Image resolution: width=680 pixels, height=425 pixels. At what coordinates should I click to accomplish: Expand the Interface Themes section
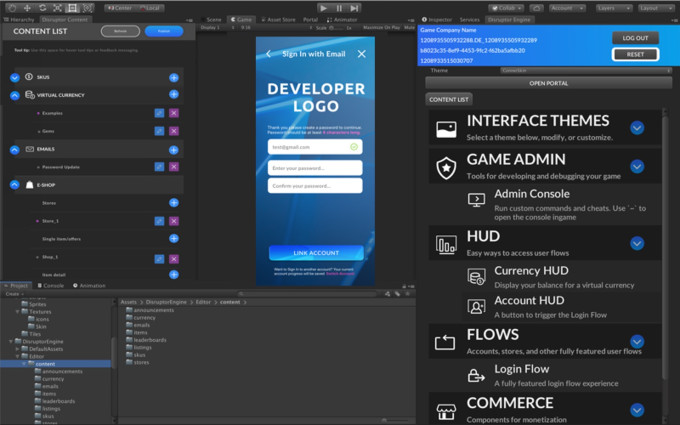coord(637,128)
